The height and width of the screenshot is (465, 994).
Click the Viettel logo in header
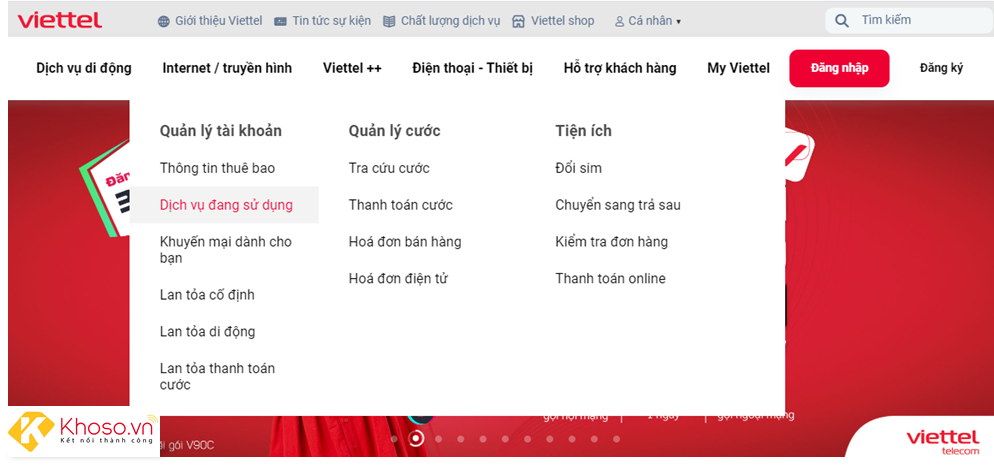[60, 20]
